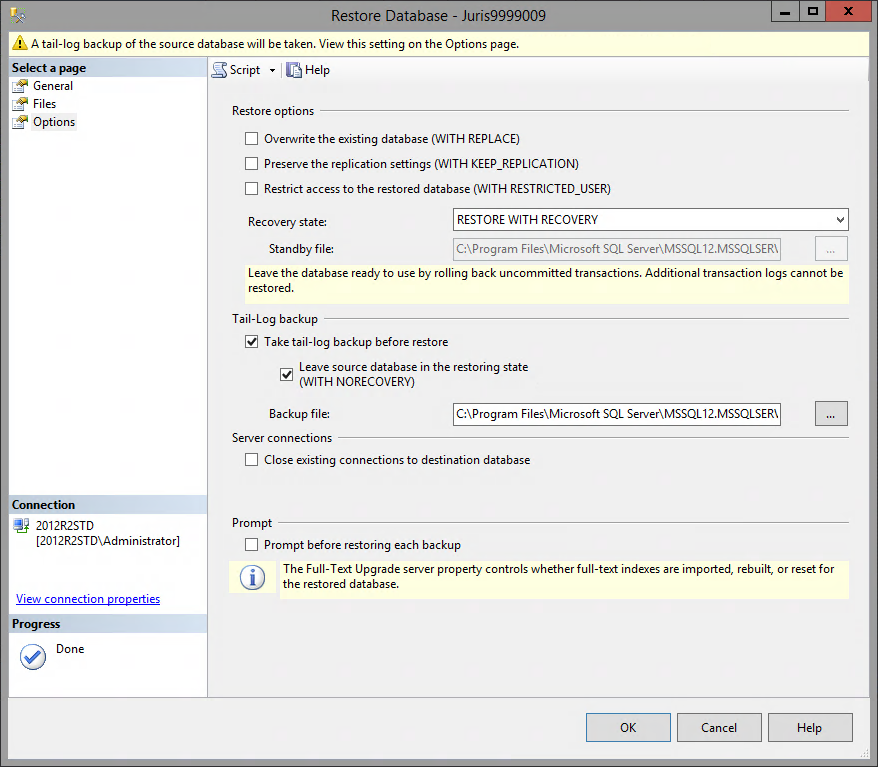Enable Close existing connections to destination database
Viewport: 878px width, 767px height.
point(252,460)
